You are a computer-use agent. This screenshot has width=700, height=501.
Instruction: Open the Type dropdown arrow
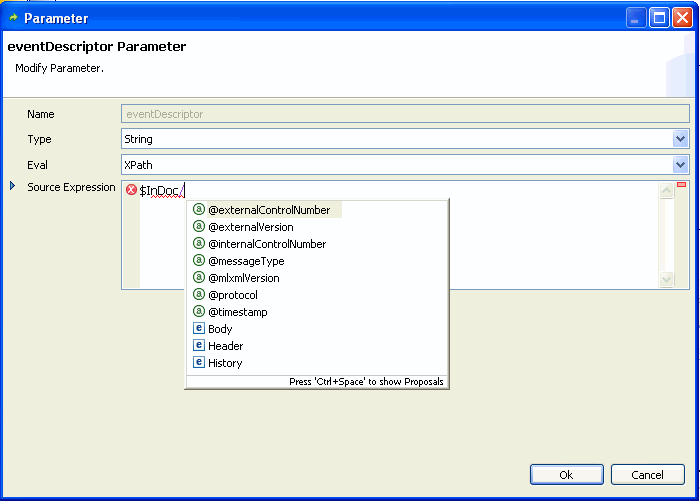(x=680, y=139)
